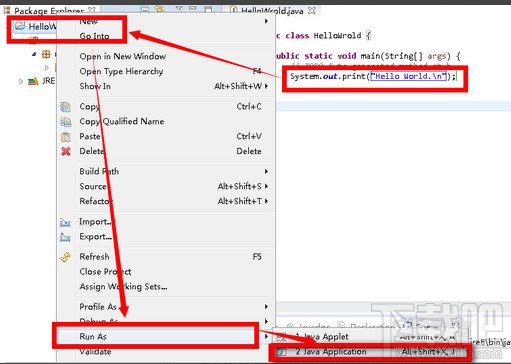This screenshot has width=511, height=364.
Task: Click the package icon in the tree
Action: click(46, 54)
